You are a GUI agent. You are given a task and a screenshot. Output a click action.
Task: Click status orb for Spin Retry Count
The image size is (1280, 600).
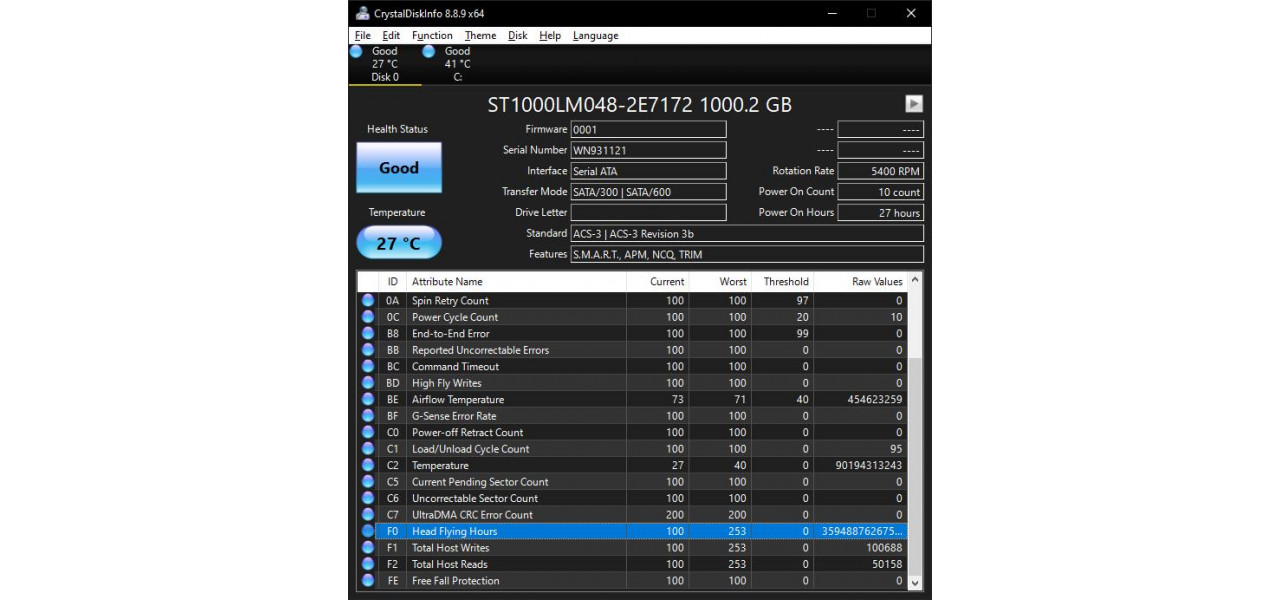coord(368,300)
